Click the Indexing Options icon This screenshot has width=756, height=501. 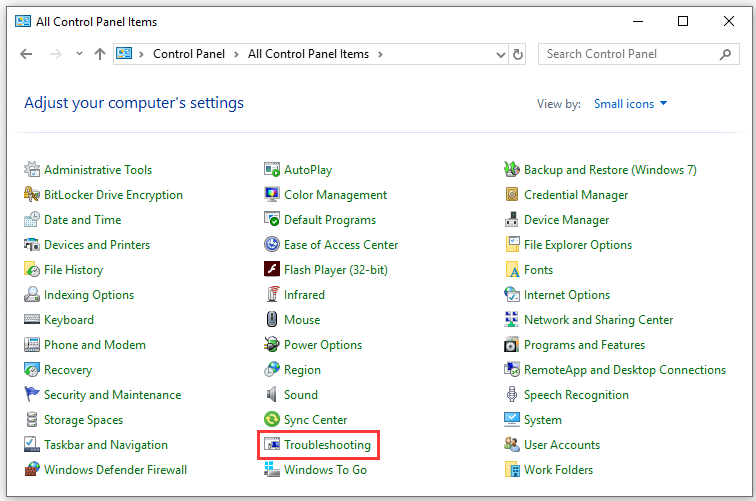pyautogui.click(x=32, y=295)
